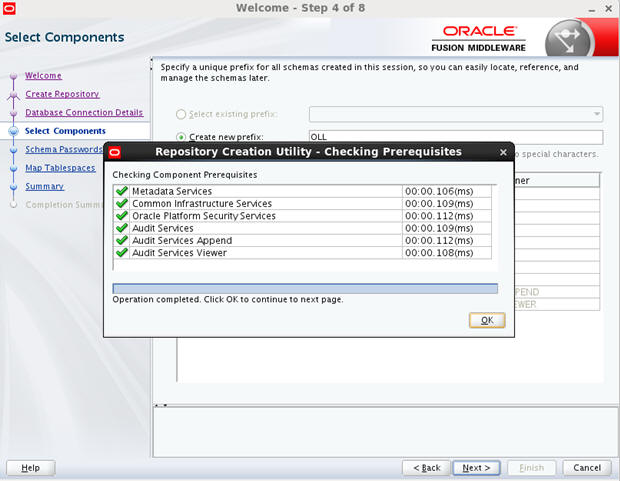Click the Select Components step bullet icon

[14, 131]
